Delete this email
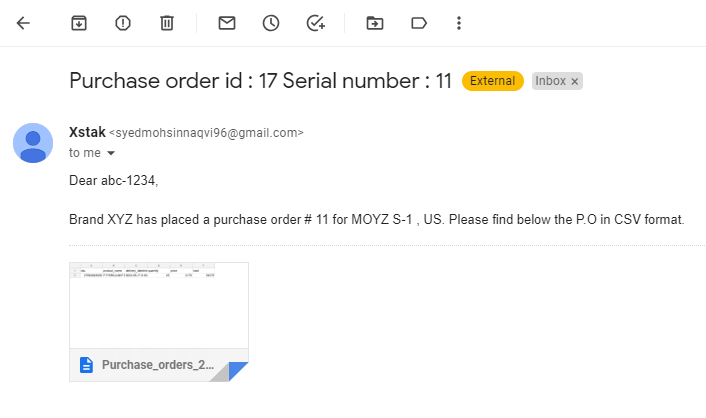The width and height of the screenshot is (706, 418). (167, 23)
